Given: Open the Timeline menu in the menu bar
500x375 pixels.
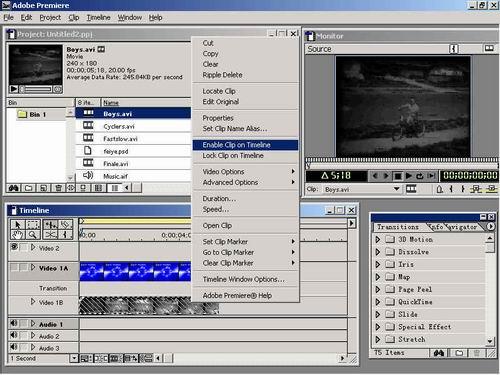Looking at the screenshot, I should [98, 17].
